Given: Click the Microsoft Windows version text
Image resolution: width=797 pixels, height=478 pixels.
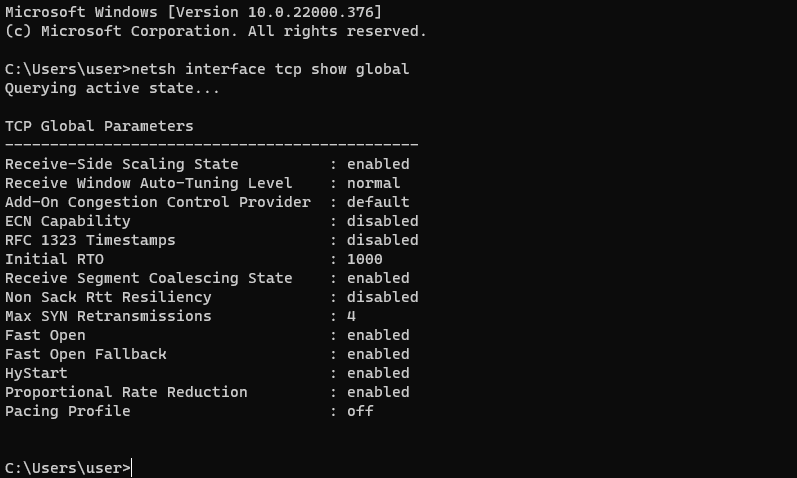Looking at the screenshot, I should (193, 12).
